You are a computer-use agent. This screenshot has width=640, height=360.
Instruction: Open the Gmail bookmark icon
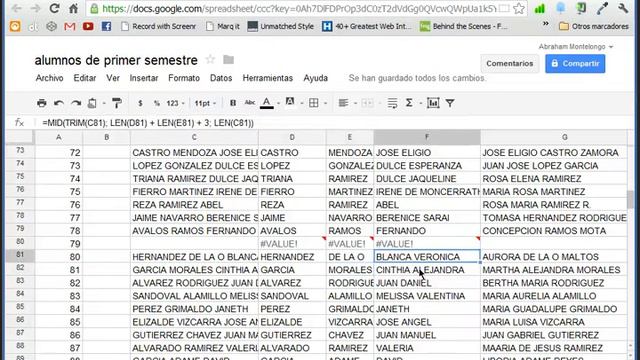point(70,27)
